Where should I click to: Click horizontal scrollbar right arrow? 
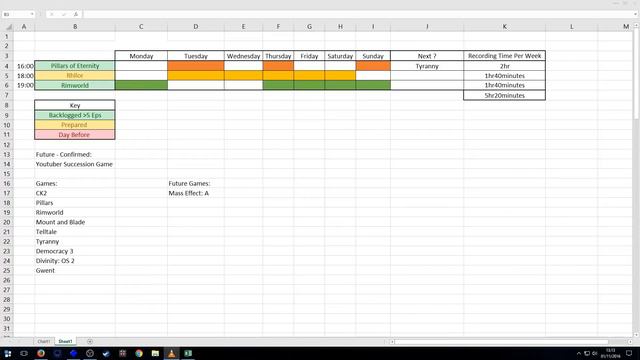click(x=630, y=342)
